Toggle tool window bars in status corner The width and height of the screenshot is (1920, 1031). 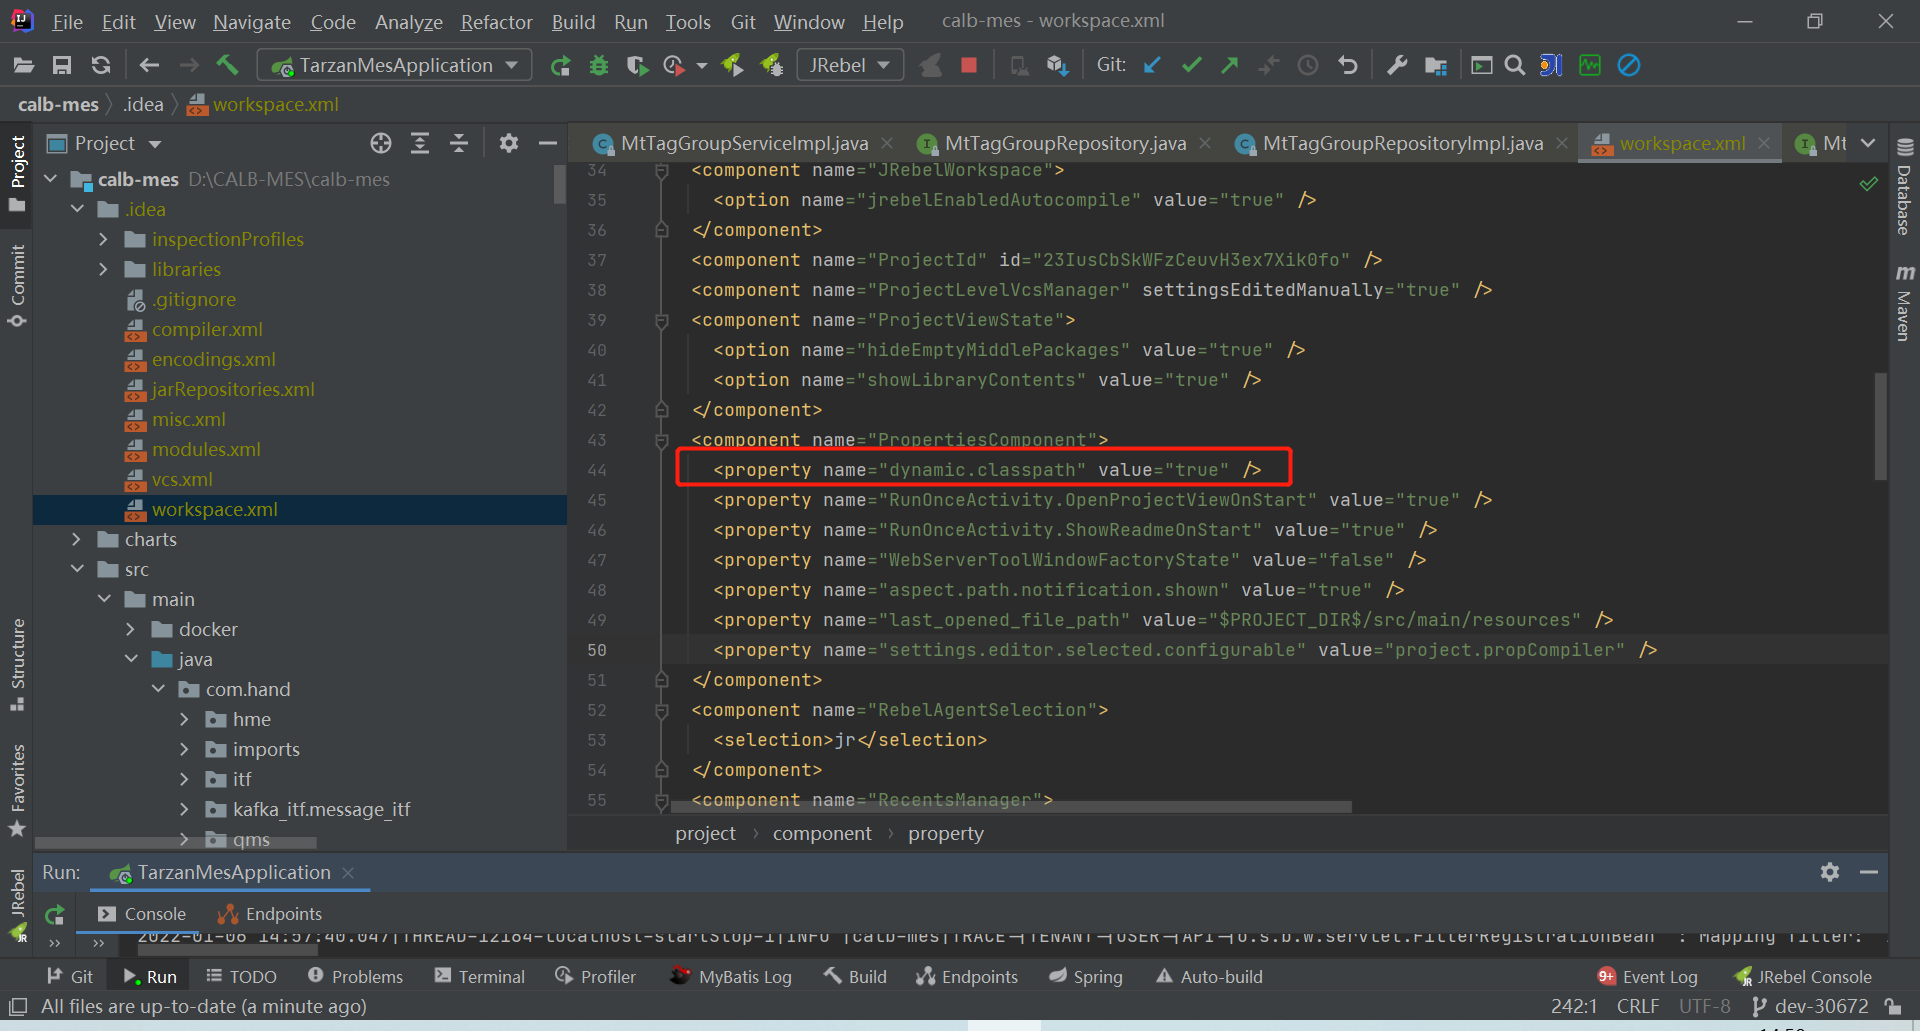17,1007
